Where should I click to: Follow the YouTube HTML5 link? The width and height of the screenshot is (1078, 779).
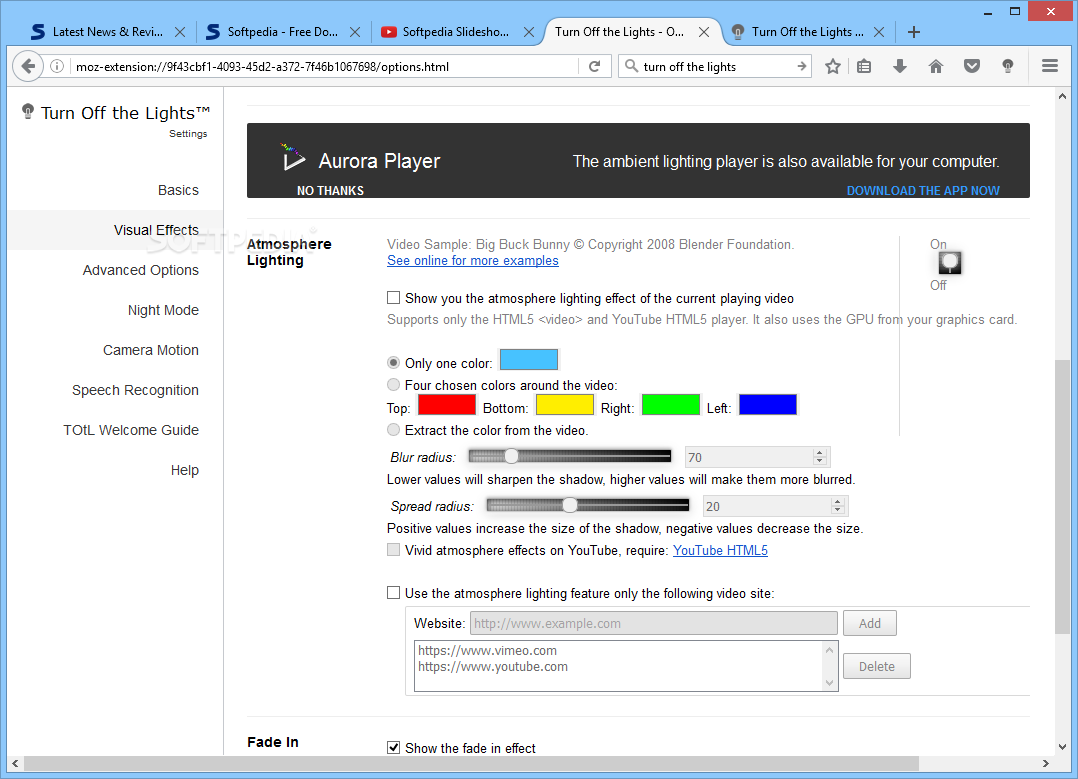tap(720, 550)
